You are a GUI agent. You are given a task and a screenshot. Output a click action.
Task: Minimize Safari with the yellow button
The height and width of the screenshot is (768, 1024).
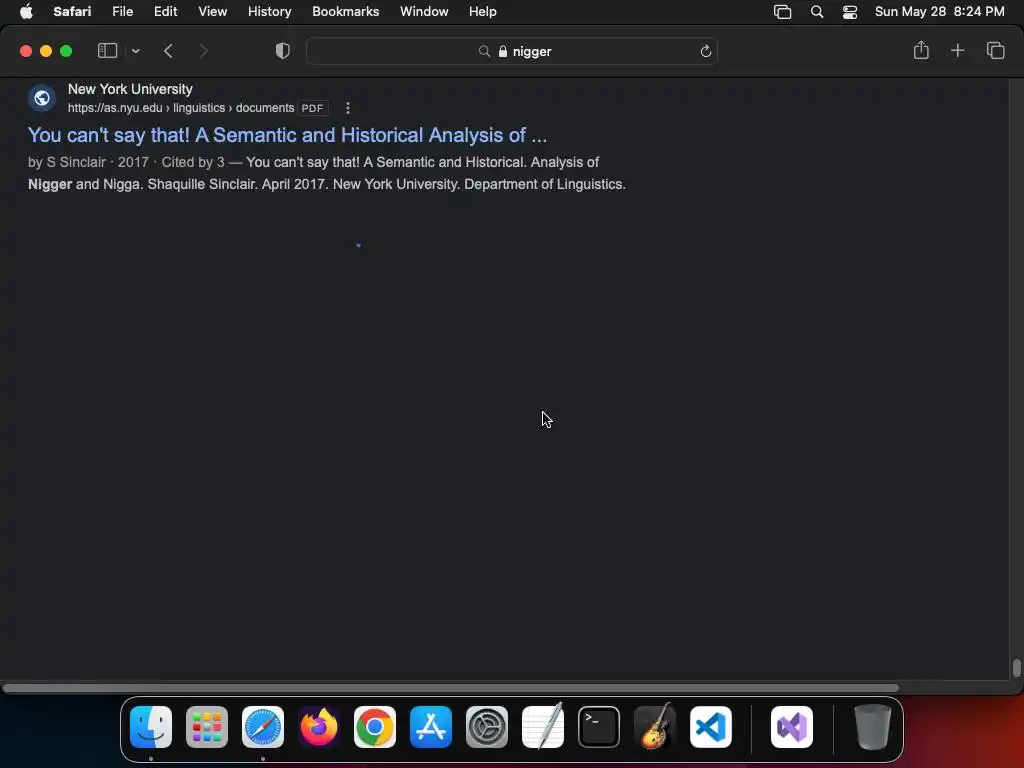[x=46, y=51]
